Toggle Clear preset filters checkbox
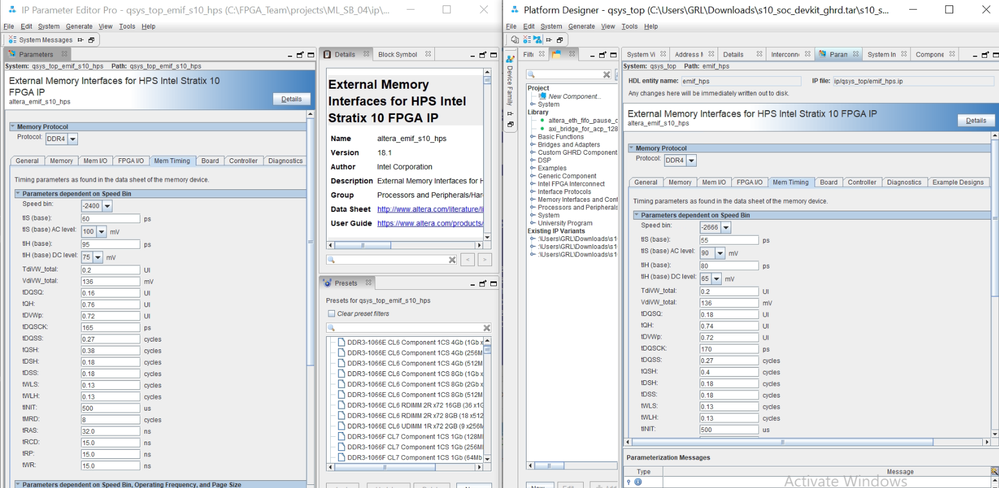Viewport: 999px width, 488px height. click(331, 314)
